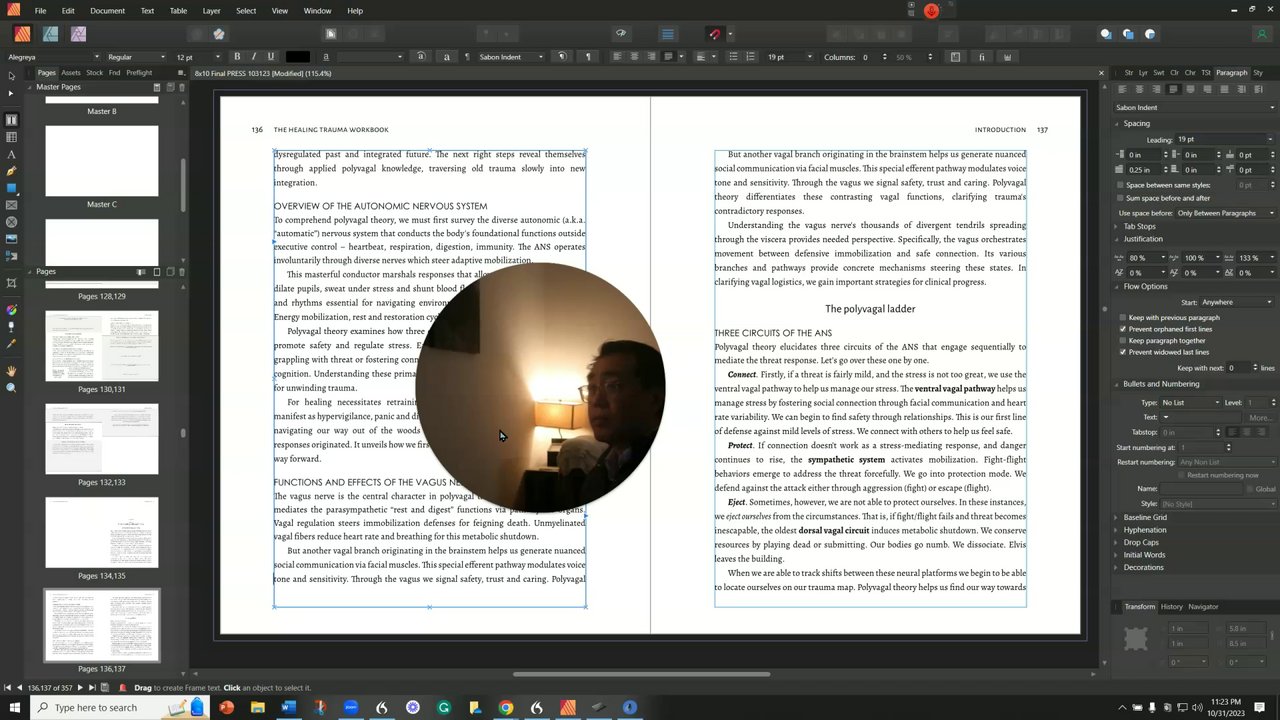Enable Keep with previous paragraph

tap(1123, 318)
